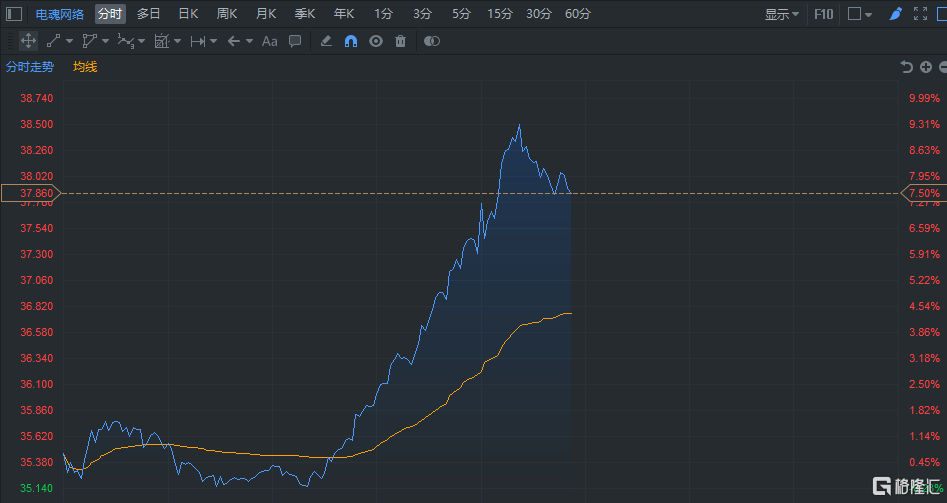Viewport: 947px width, 503px height.
Task: Open the blue paintbrush drawing tool
Action: pos(896,13)
